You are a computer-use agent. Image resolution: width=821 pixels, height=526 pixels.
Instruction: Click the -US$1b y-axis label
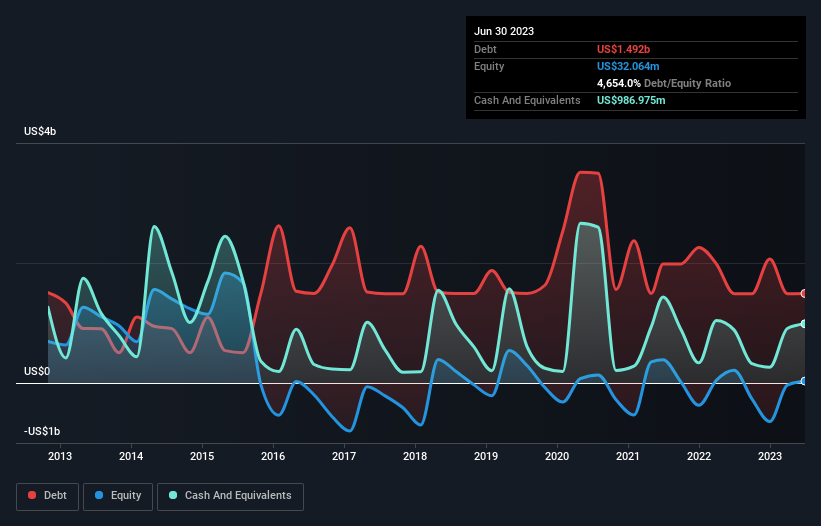[x=42, y=431]
